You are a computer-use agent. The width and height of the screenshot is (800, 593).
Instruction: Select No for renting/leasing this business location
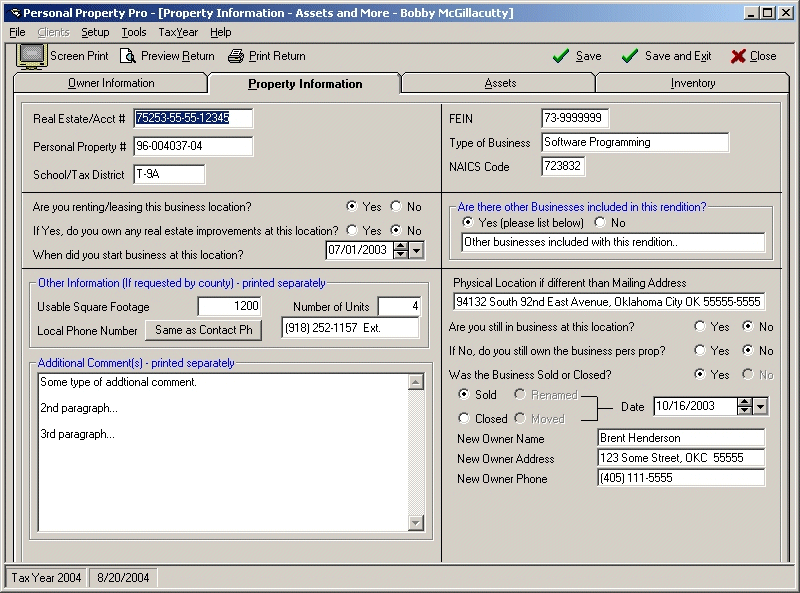(x=396, y=206)
